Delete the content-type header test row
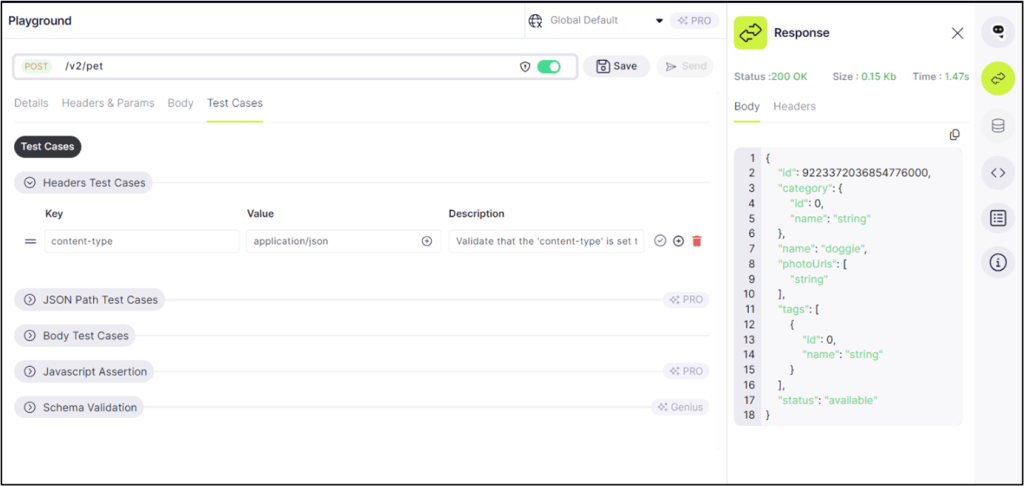 [697, 241]
